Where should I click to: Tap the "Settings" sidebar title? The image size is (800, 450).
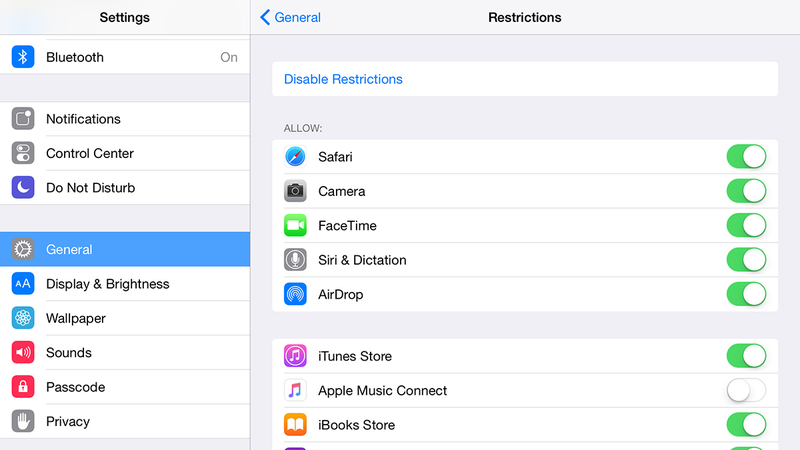pyautogui.click(x=124, y=17)
